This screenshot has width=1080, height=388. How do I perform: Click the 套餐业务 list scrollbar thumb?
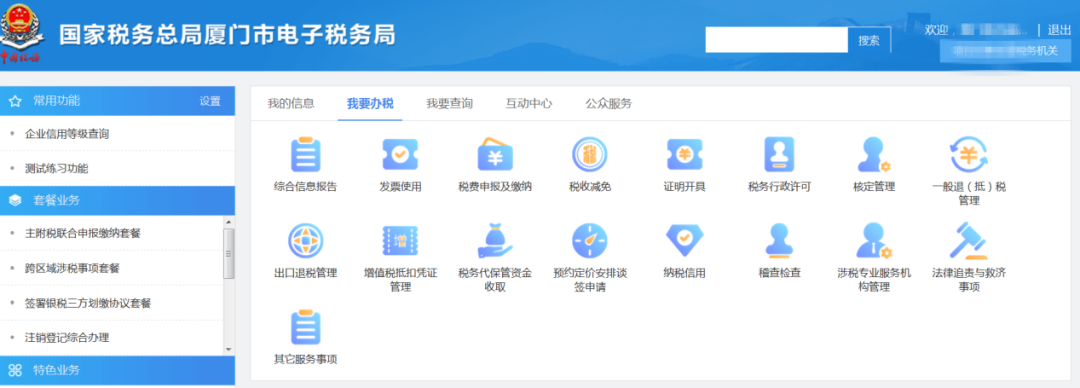229,253
